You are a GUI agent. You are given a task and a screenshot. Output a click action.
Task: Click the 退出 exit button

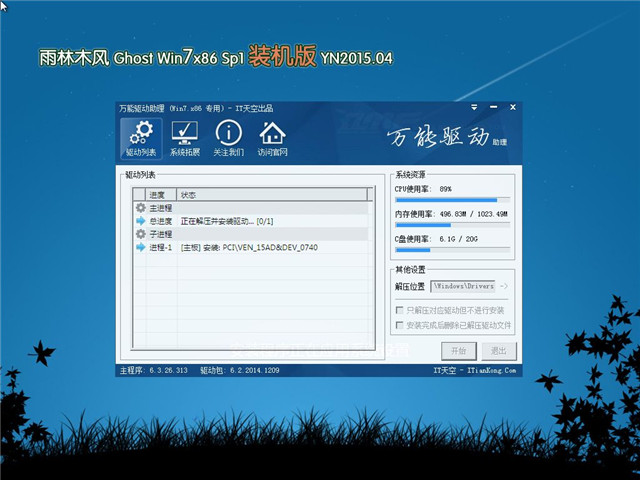click(x=499, y=351)
